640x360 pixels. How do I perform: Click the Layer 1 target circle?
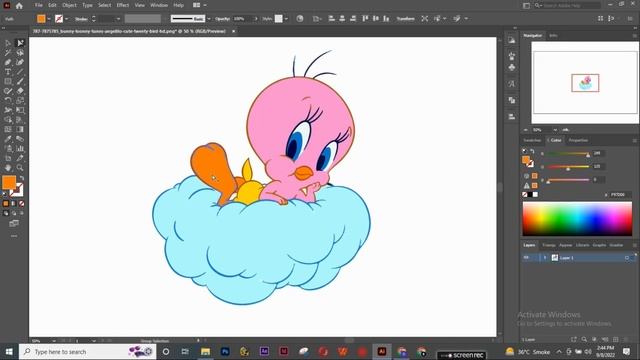(x=627, y=258)
